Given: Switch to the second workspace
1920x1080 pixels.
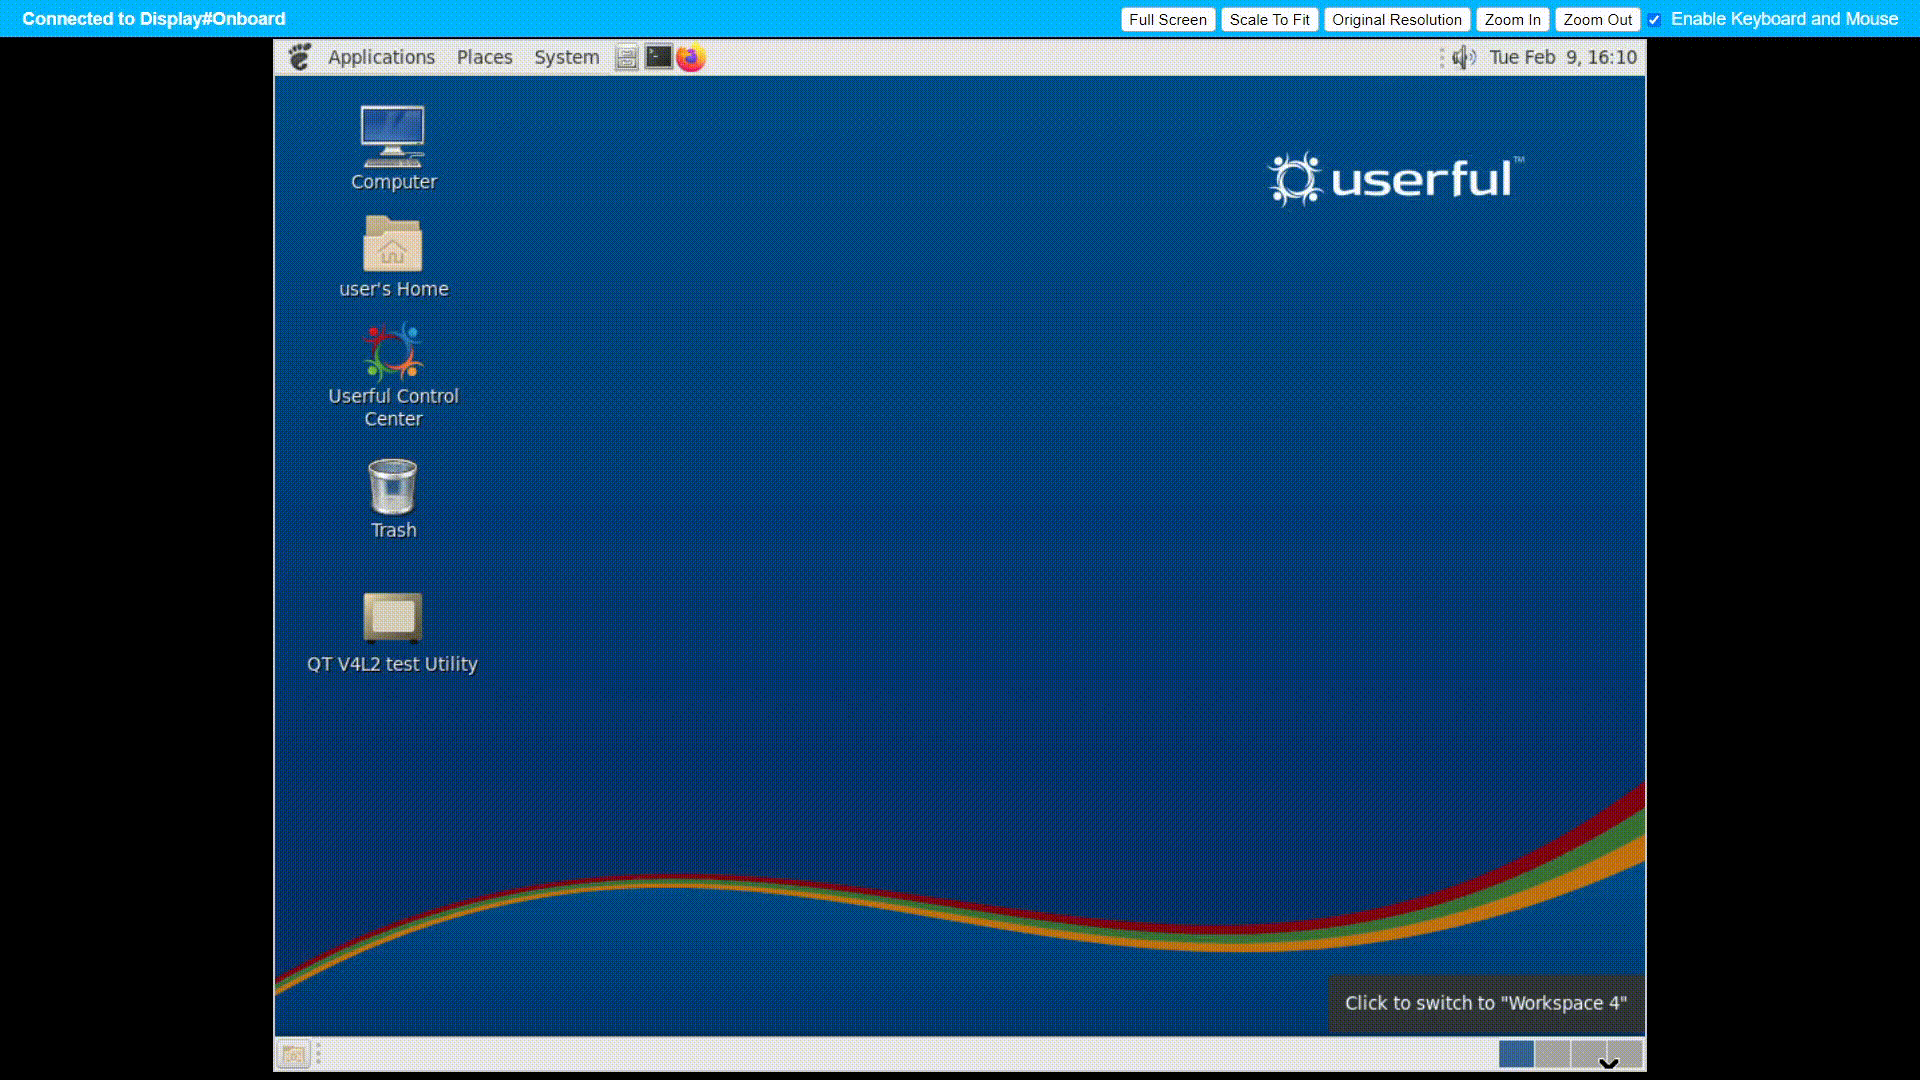Looking at the screenshot, I should click(x=1552, y=1054).
